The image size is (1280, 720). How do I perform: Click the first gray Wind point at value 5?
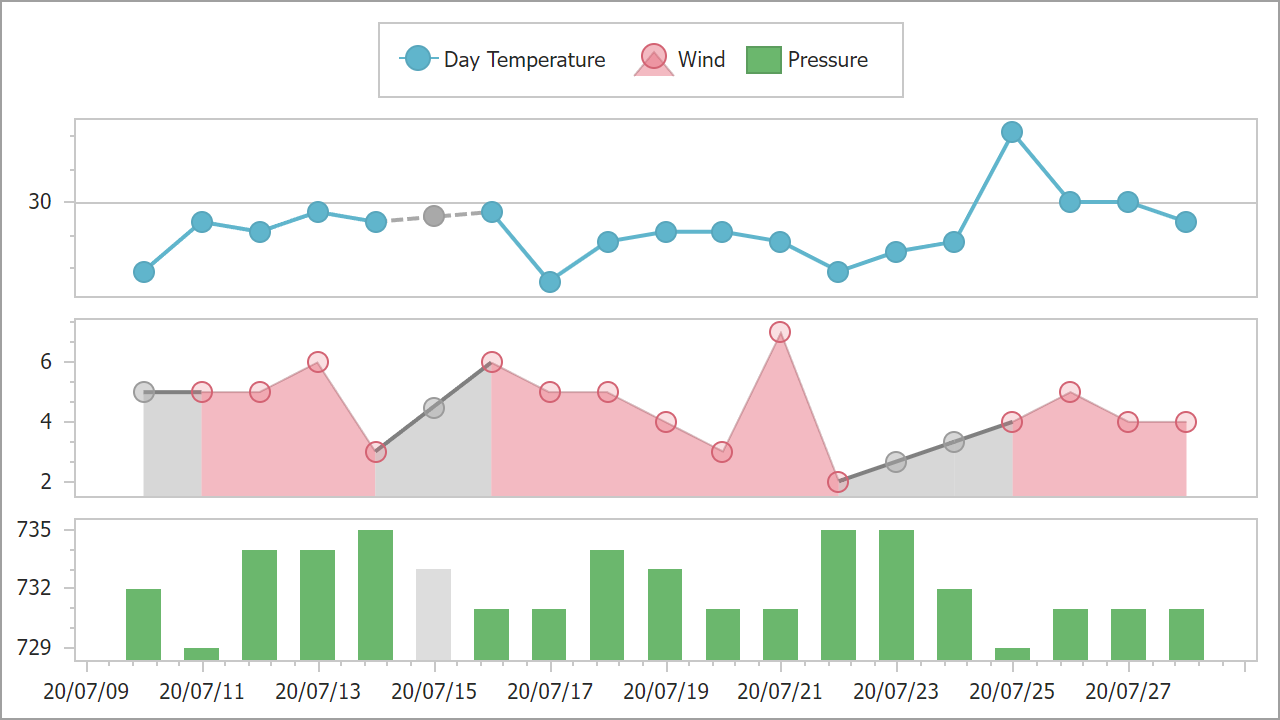click(144, 392)
